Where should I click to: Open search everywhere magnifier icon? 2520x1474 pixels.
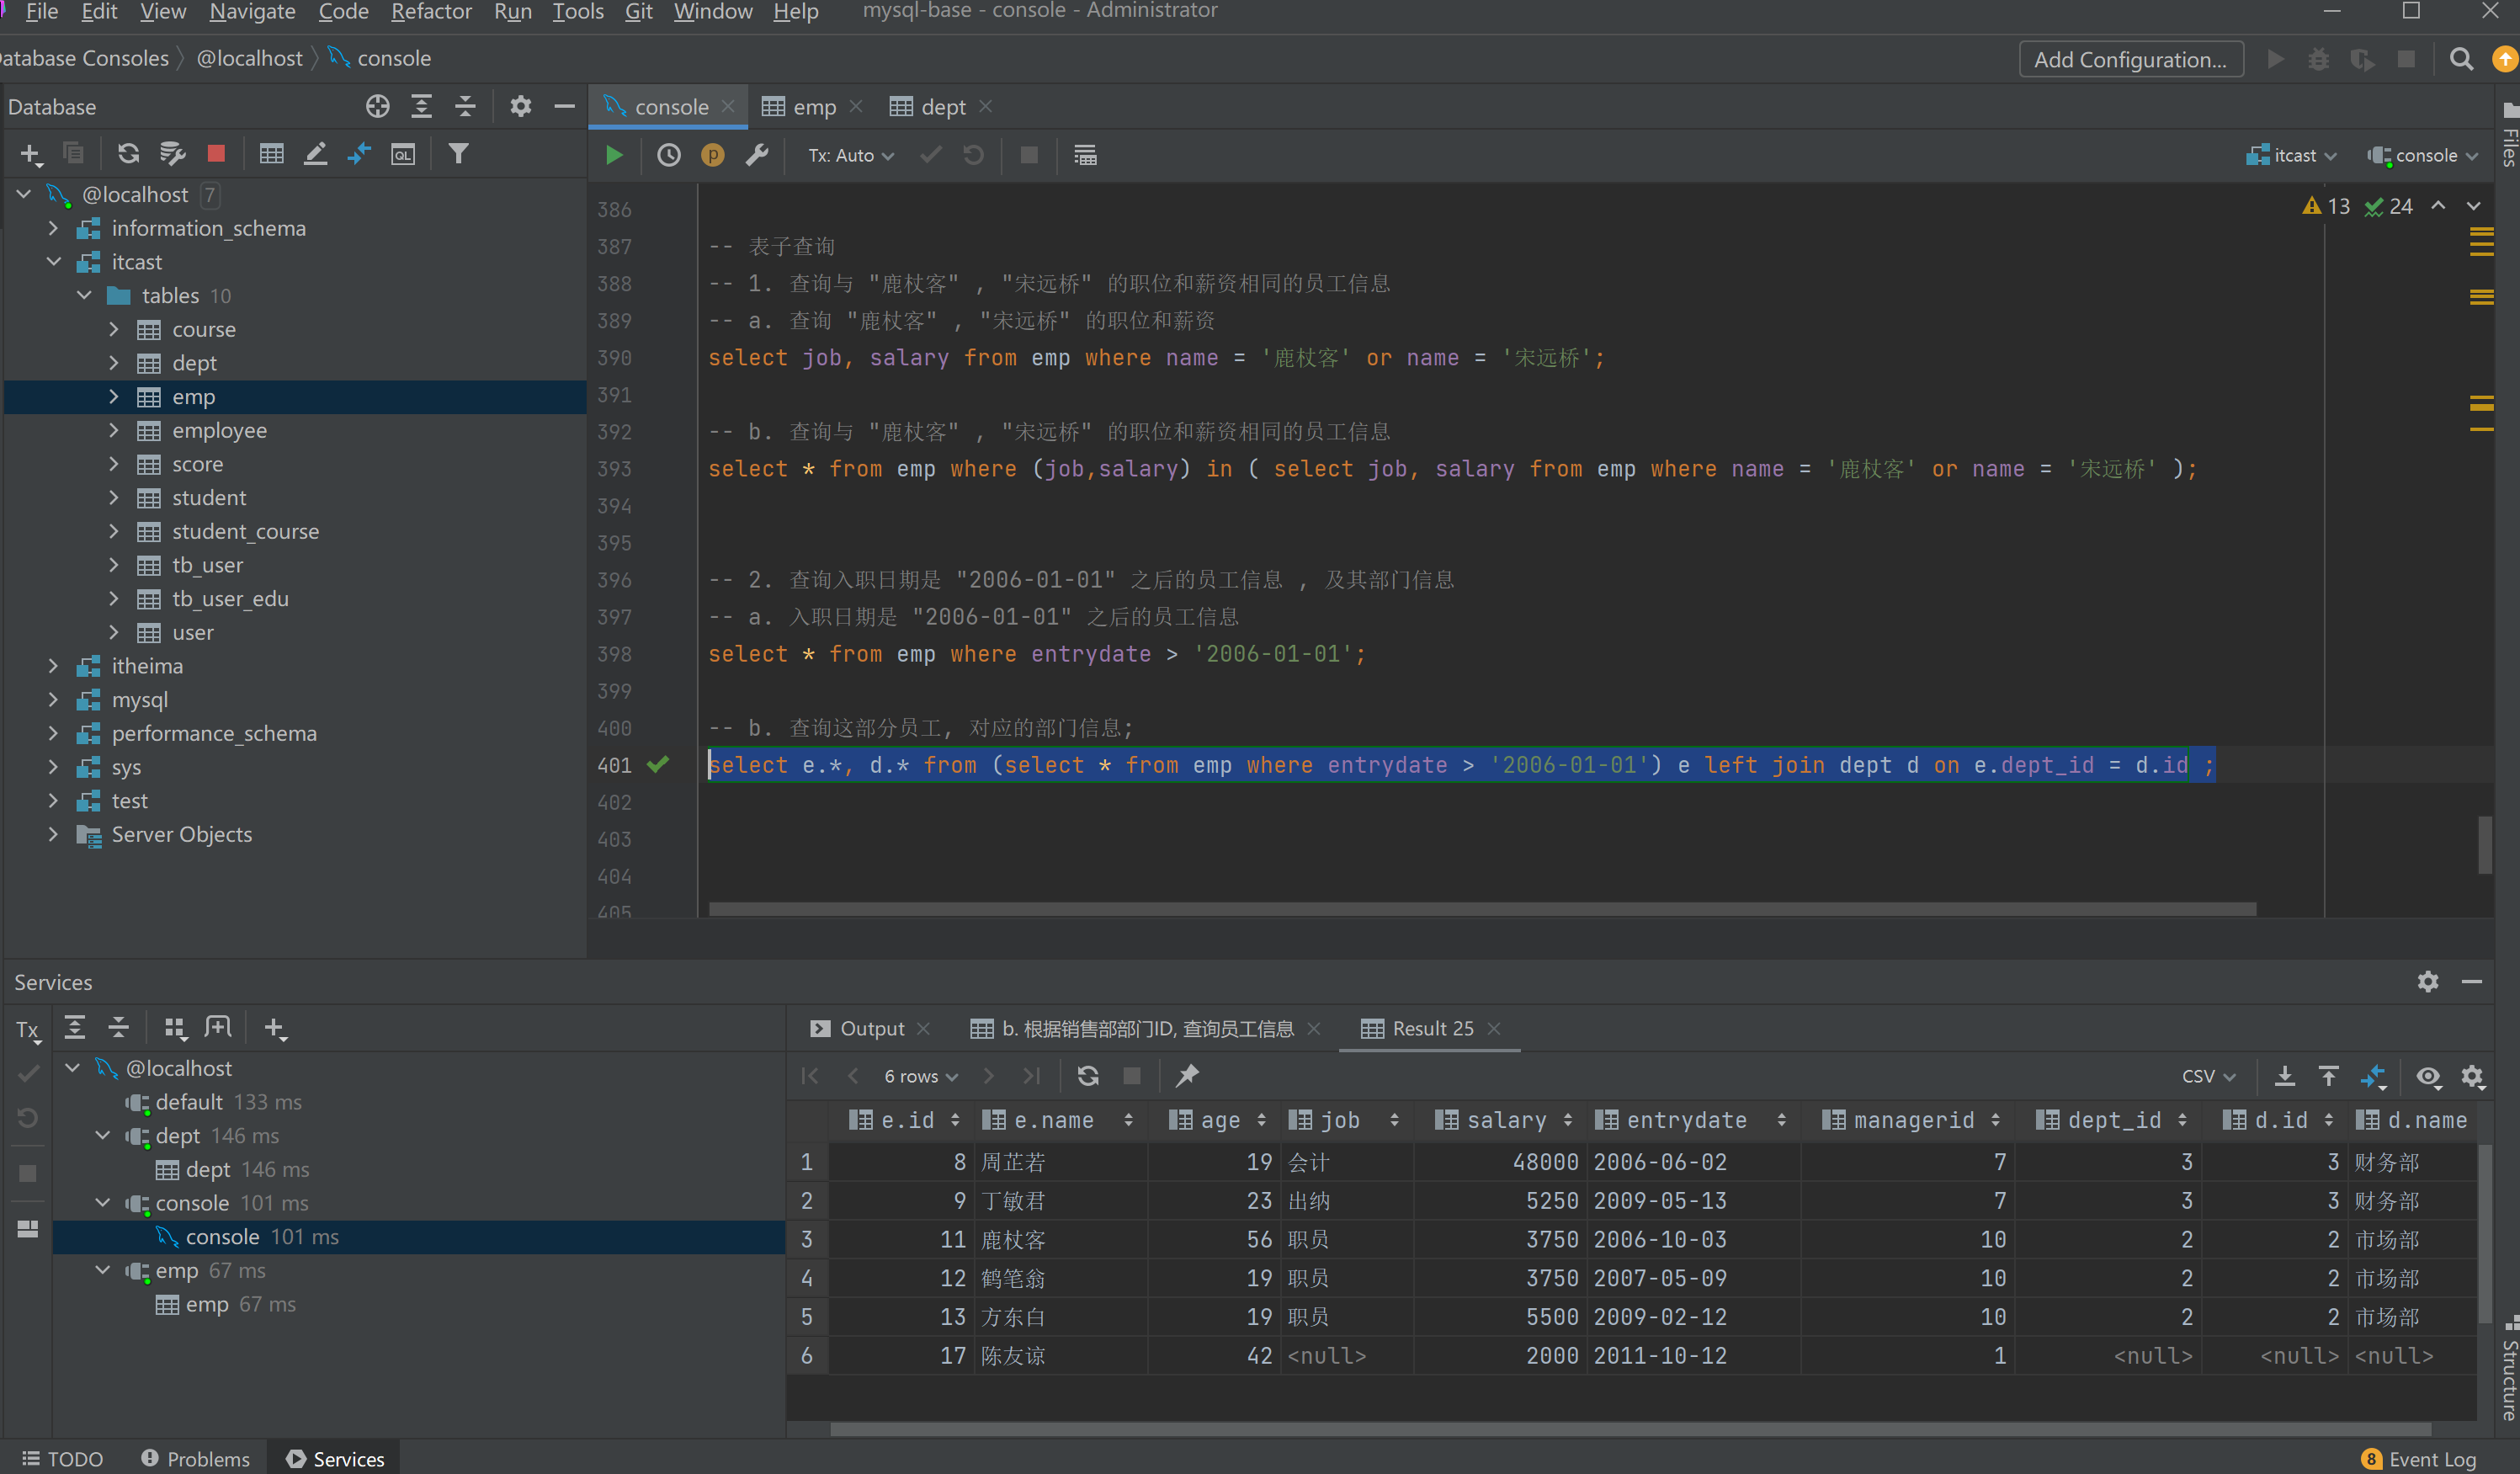click(2461, 59)
